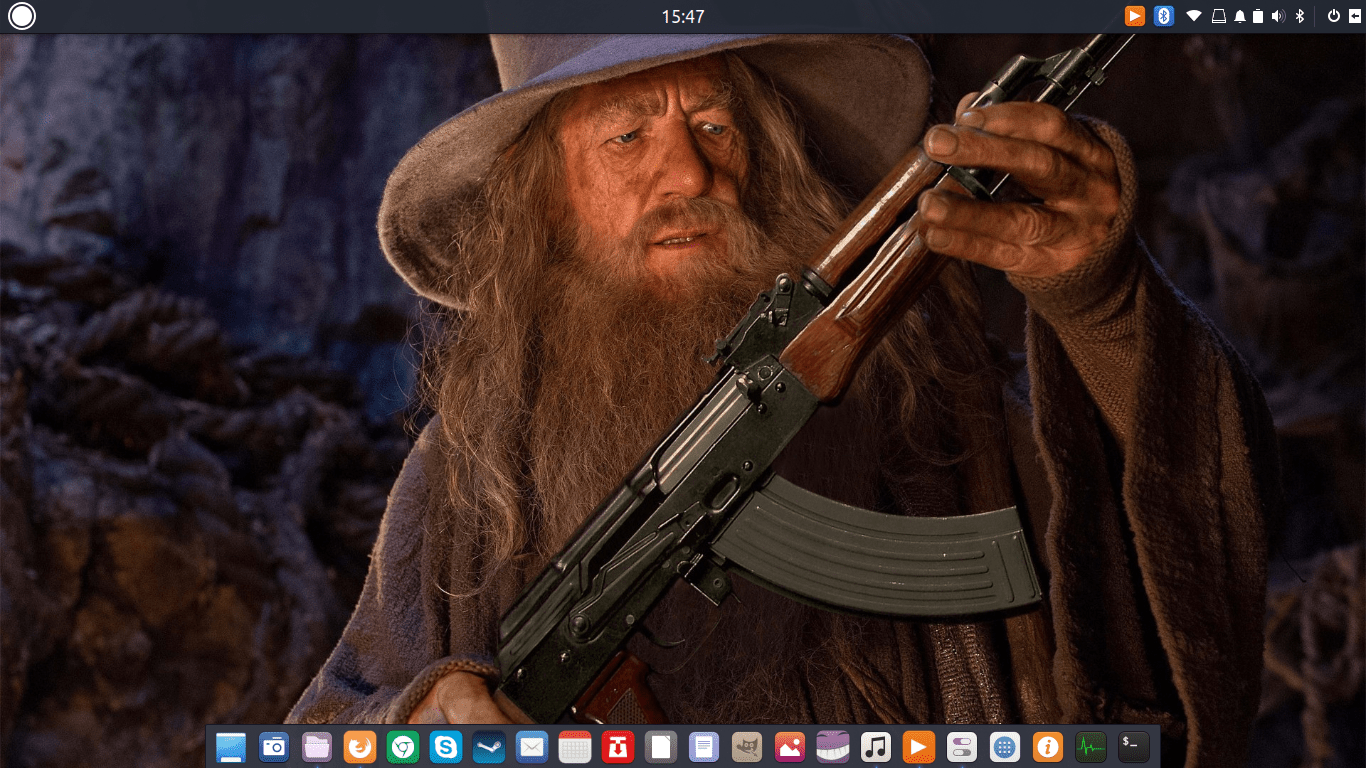
Task: Open the Wi-Fi network indicator
Action: tap(1194, 16)
